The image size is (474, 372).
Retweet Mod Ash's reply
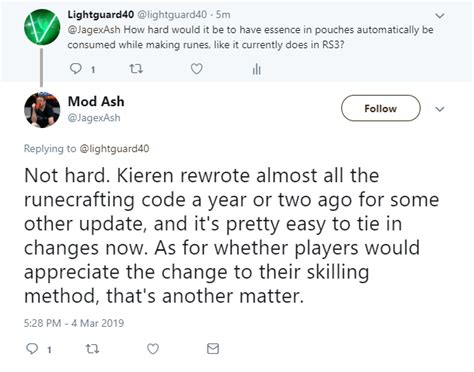click(x=92, y=349)
